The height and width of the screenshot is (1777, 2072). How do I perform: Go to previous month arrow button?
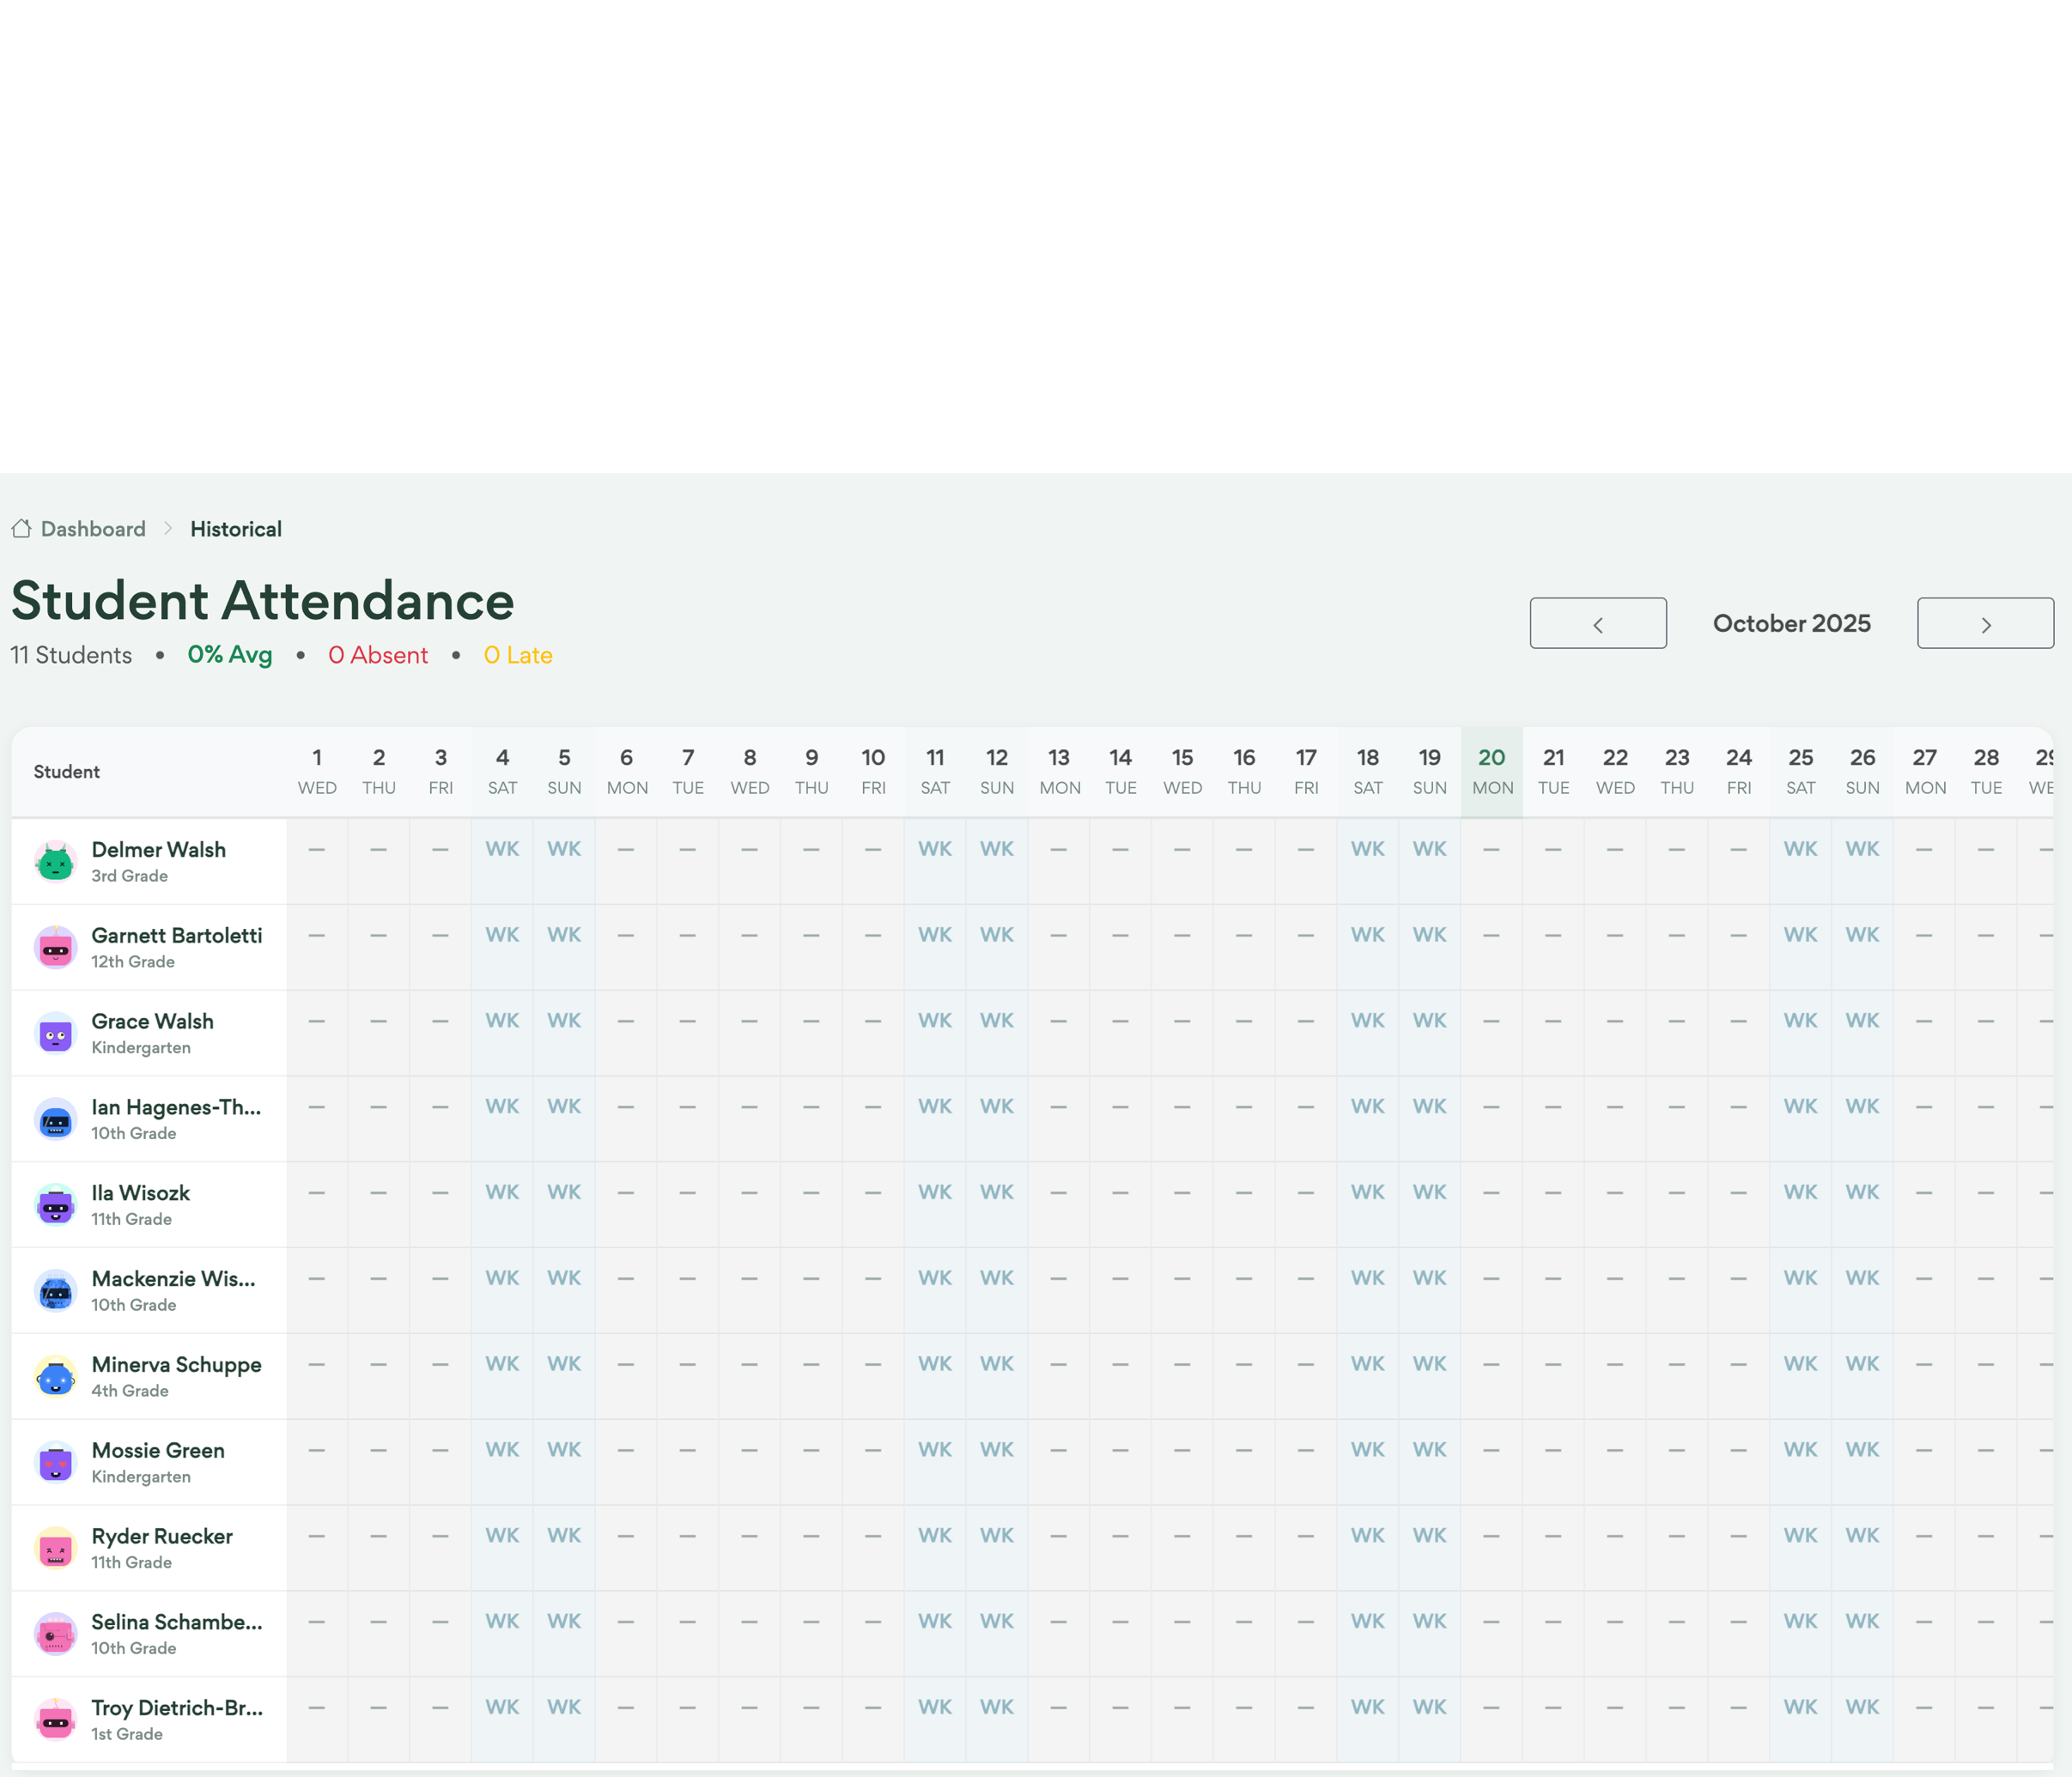(x=1597, y=623)
